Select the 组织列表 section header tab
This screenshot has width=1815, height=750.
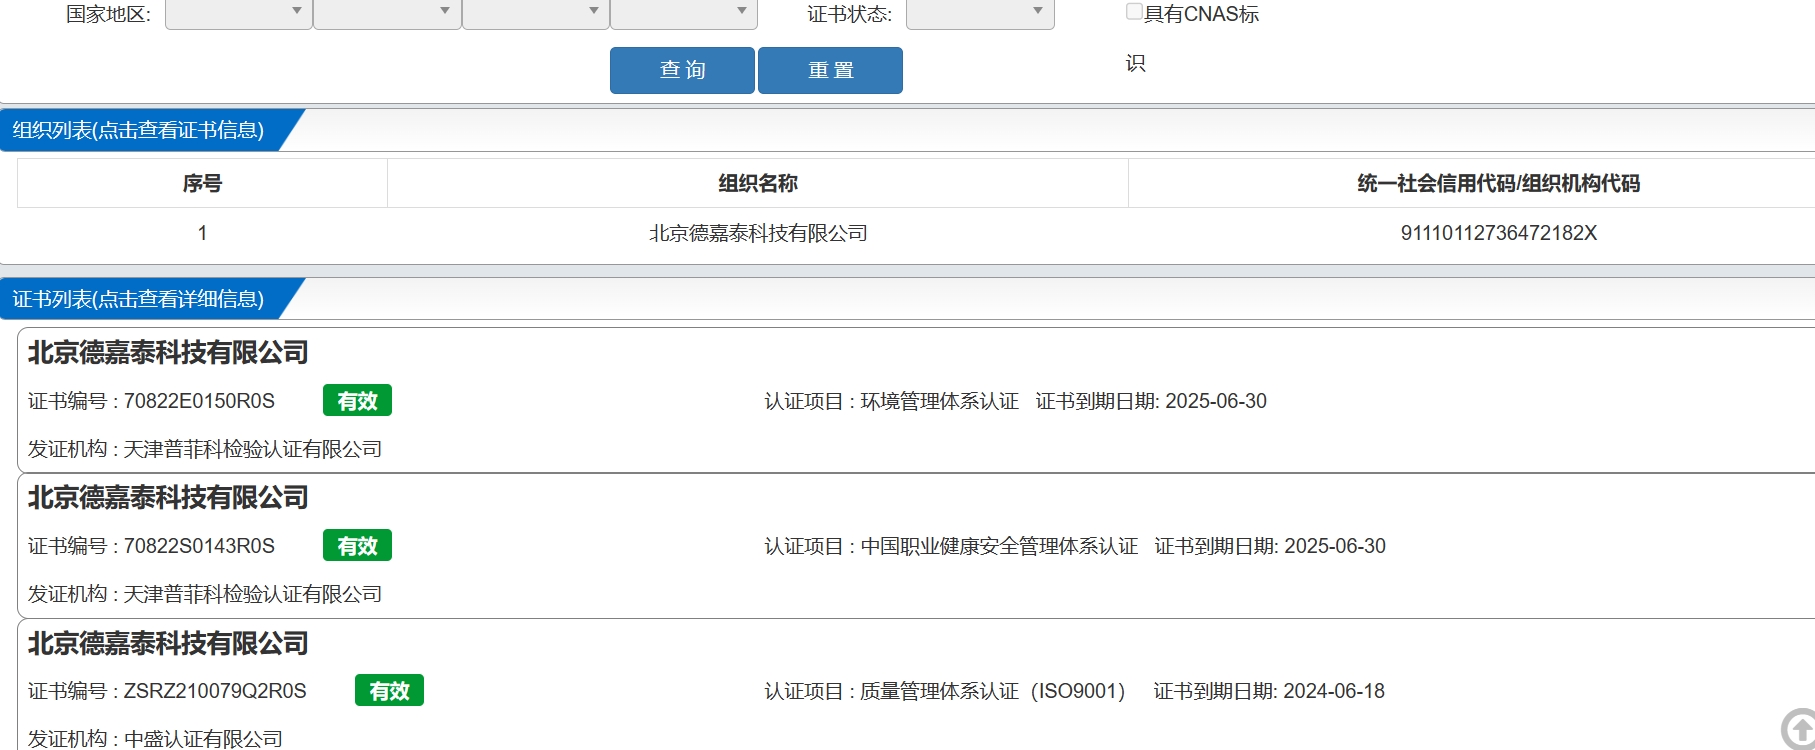tap(140, 130)
